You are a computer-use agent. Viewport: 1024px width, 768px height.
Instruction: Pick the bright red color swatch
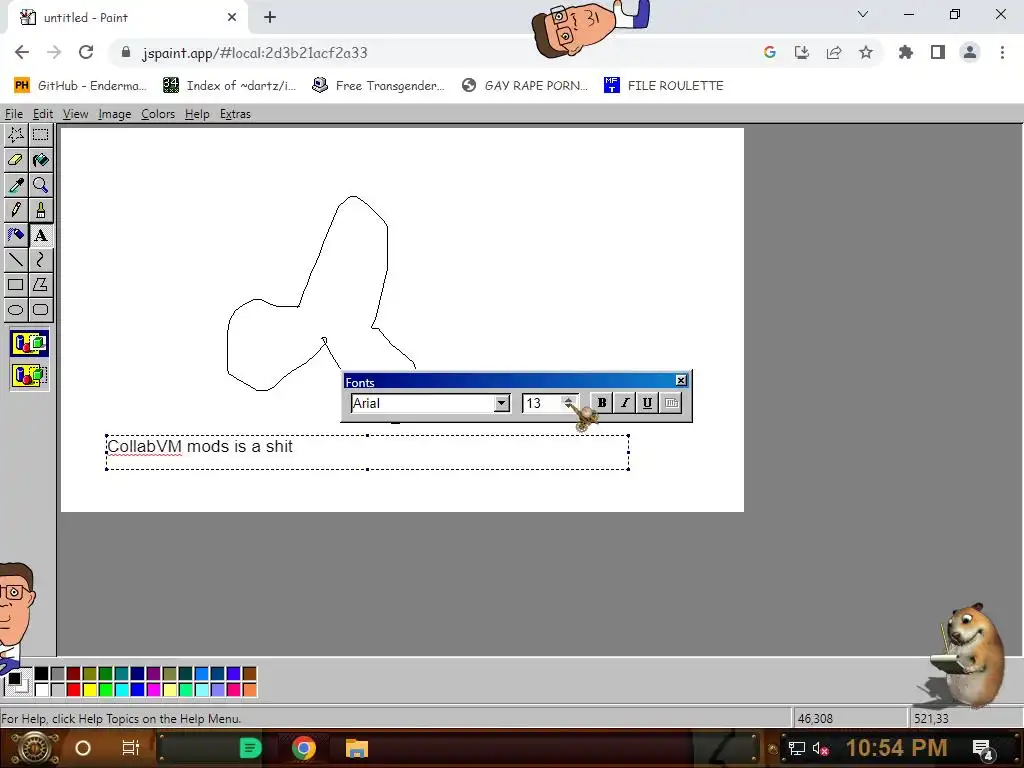(73, 690)
